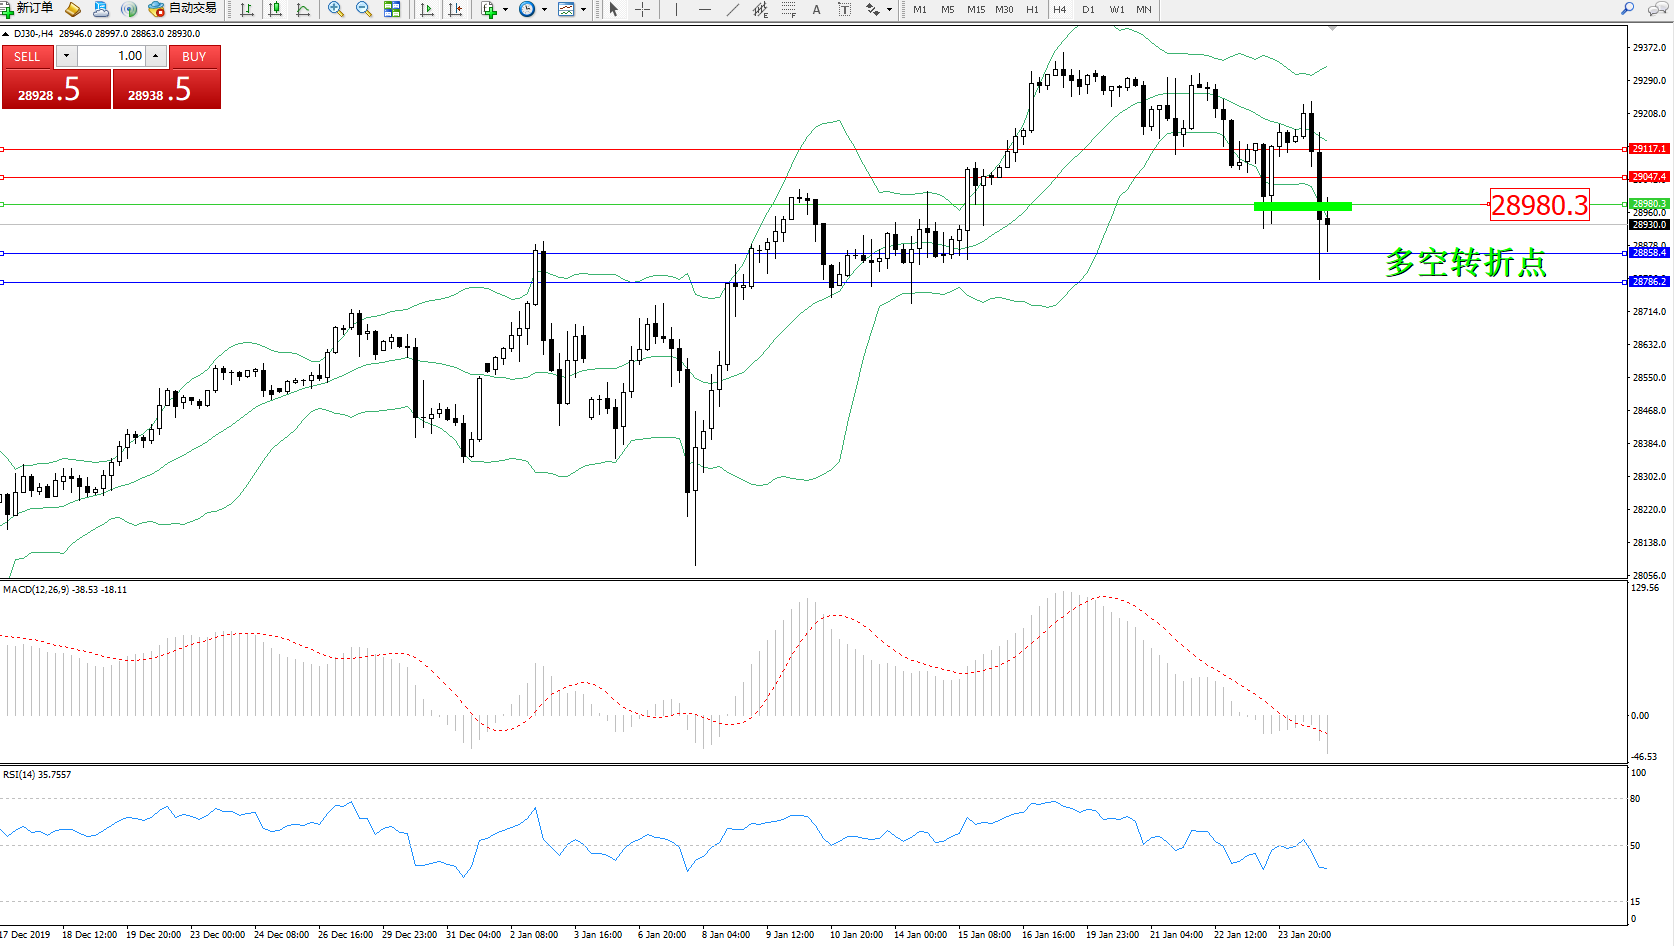
Task: Select the trendline drawing tool
Action: click(x=733, y=9)
